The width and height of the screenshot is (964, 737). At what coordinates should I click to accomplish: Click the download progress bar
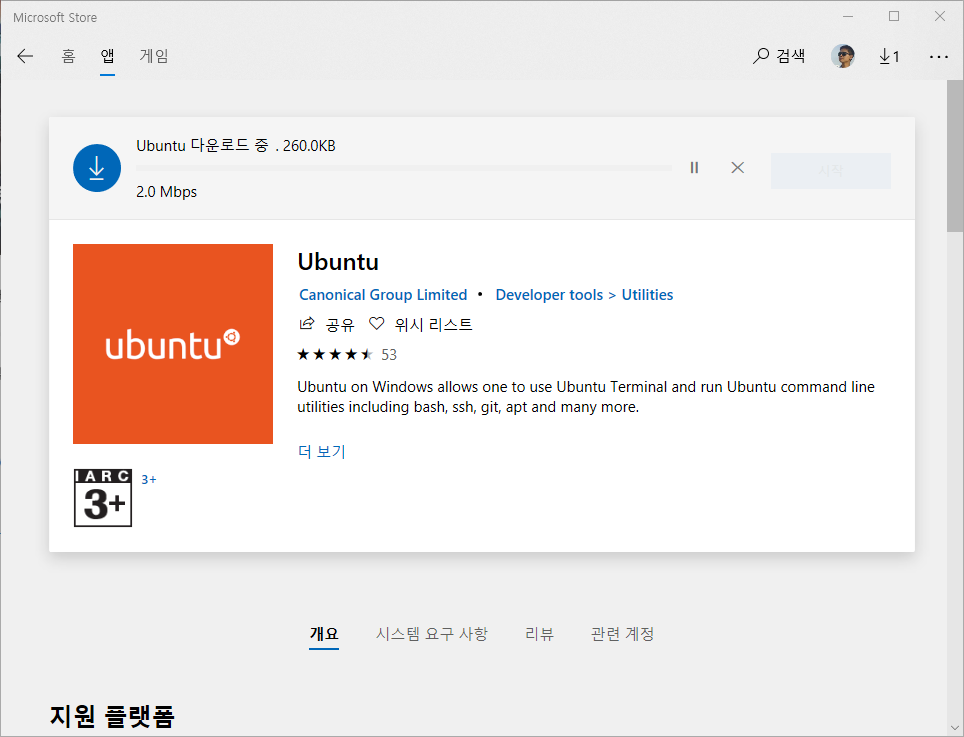tap(404, 168)
